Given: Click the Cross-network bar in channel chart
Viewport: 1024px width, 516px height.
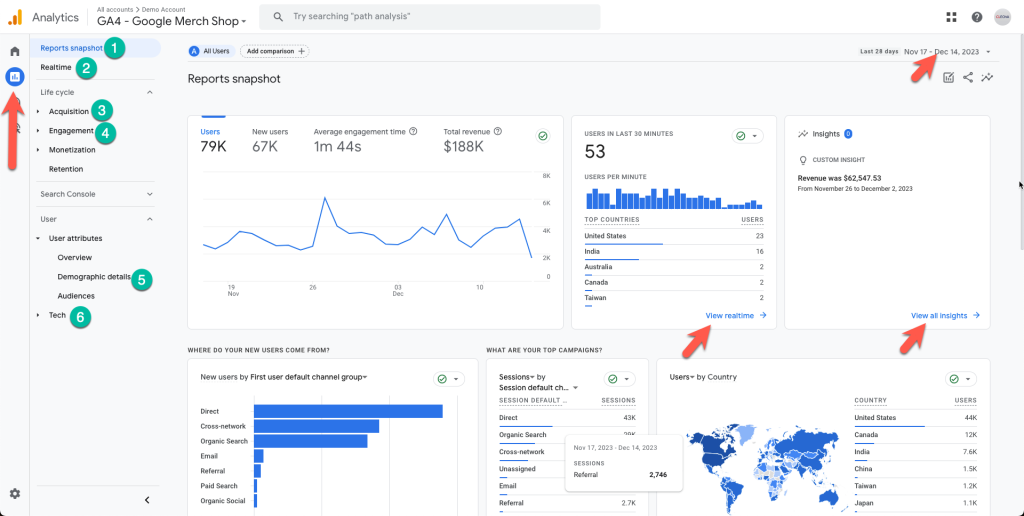Looking at the screenshot, I should tap(317, 427).
